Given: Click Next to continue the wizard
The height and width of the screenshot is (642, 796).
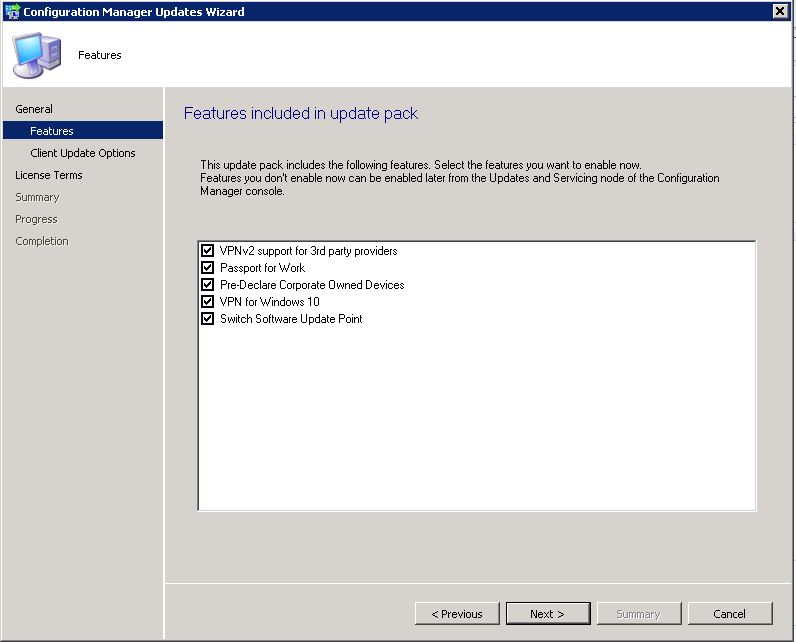Looking at the screenshot, I should [x=548, y=614].
